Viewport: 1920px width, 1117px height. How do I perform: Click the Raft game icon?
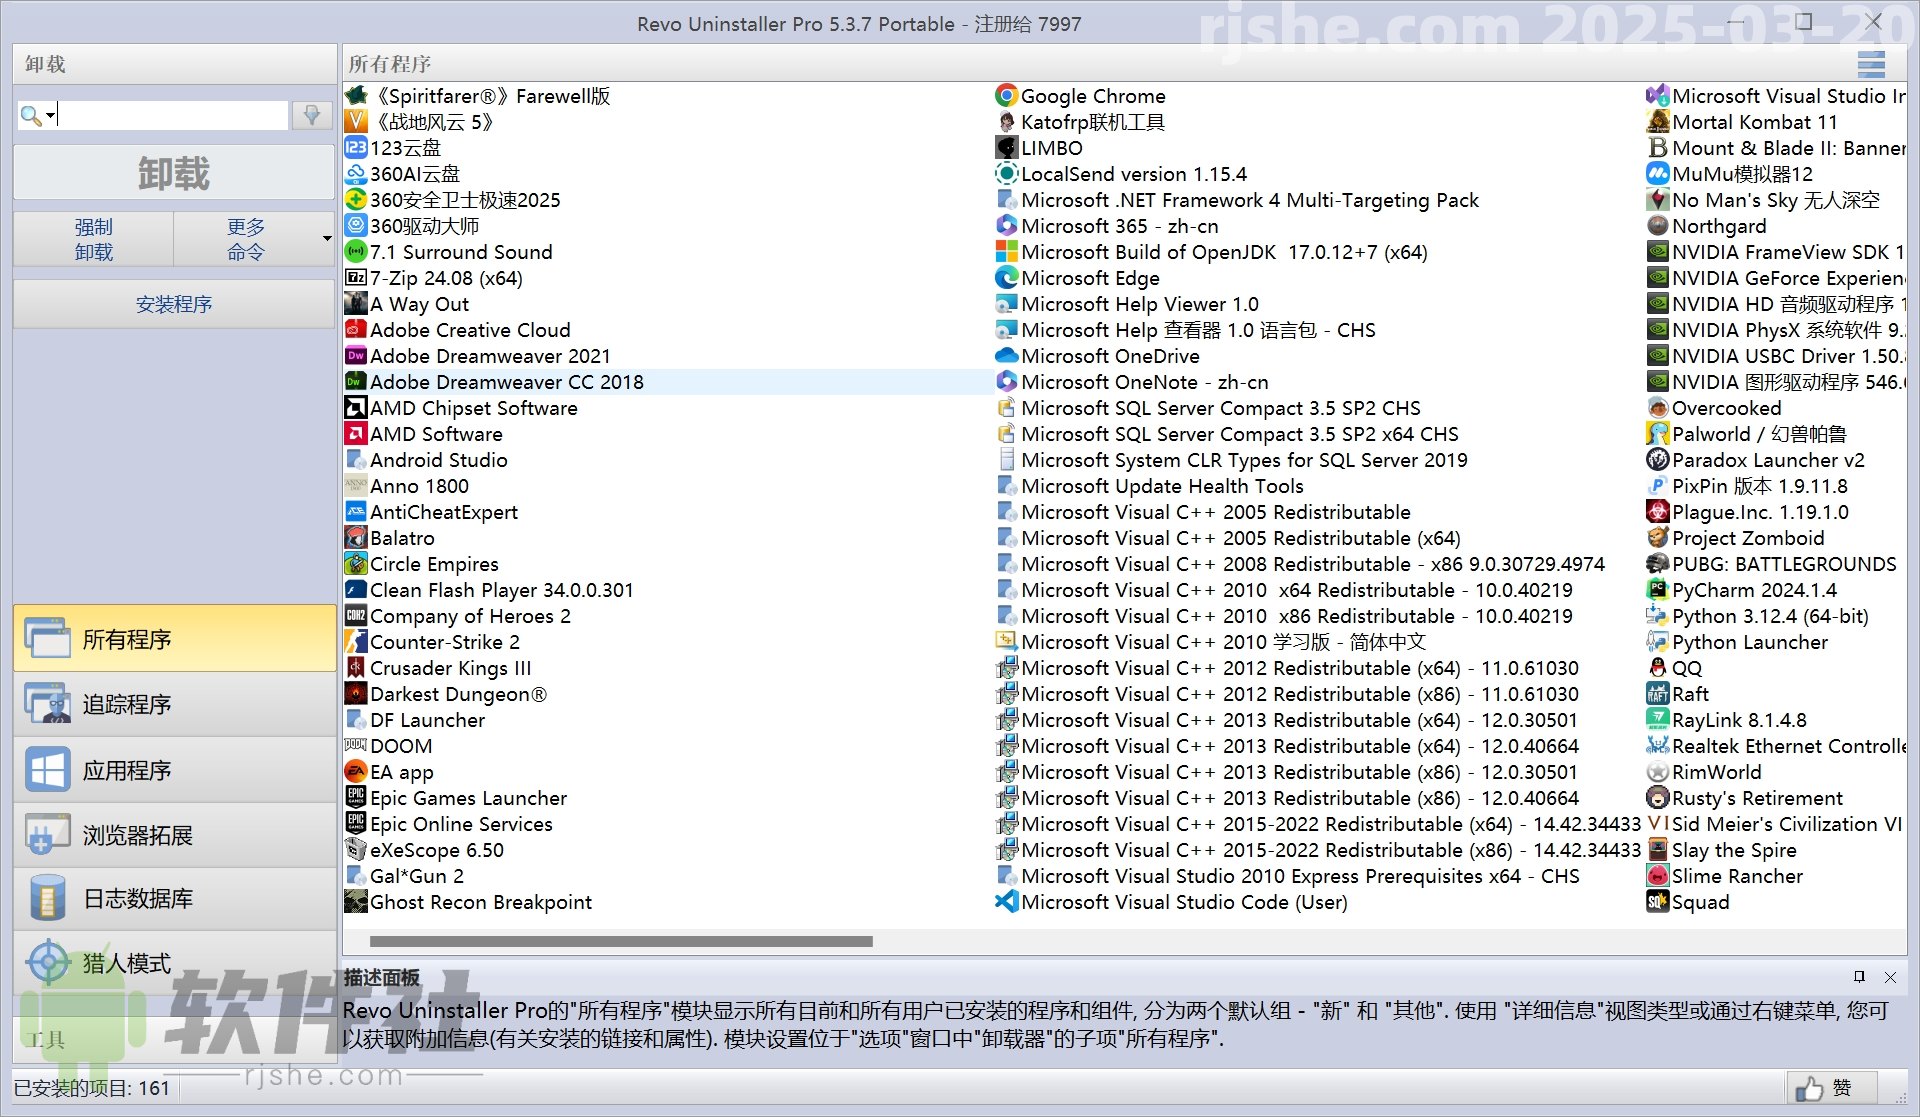[1657, 694]
